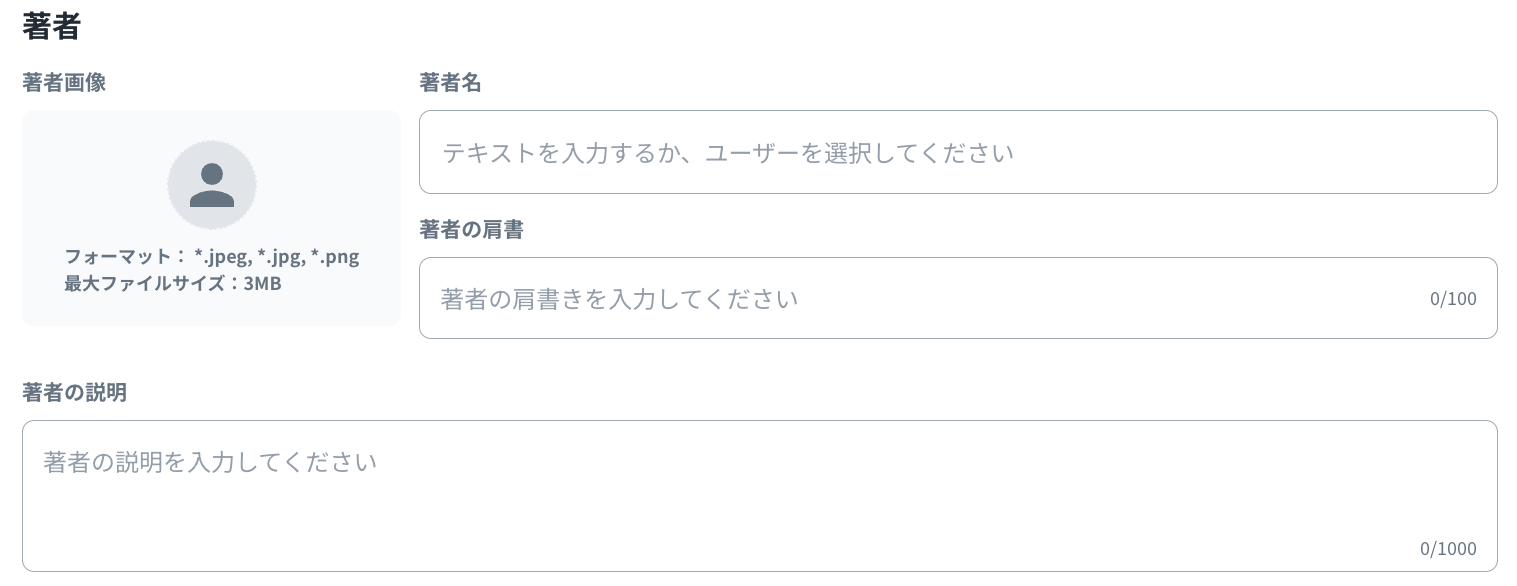1517x586 pixels.
Task: Select the person silhouette to upload image
Action: click(211, 186)
